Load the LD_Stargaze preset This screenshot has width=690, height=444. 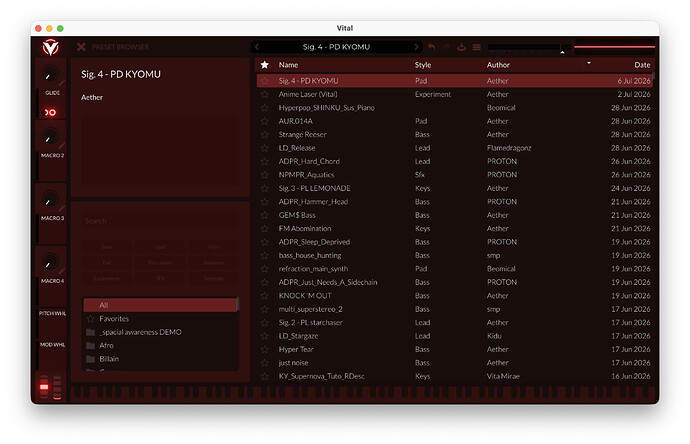coord(455,336)
